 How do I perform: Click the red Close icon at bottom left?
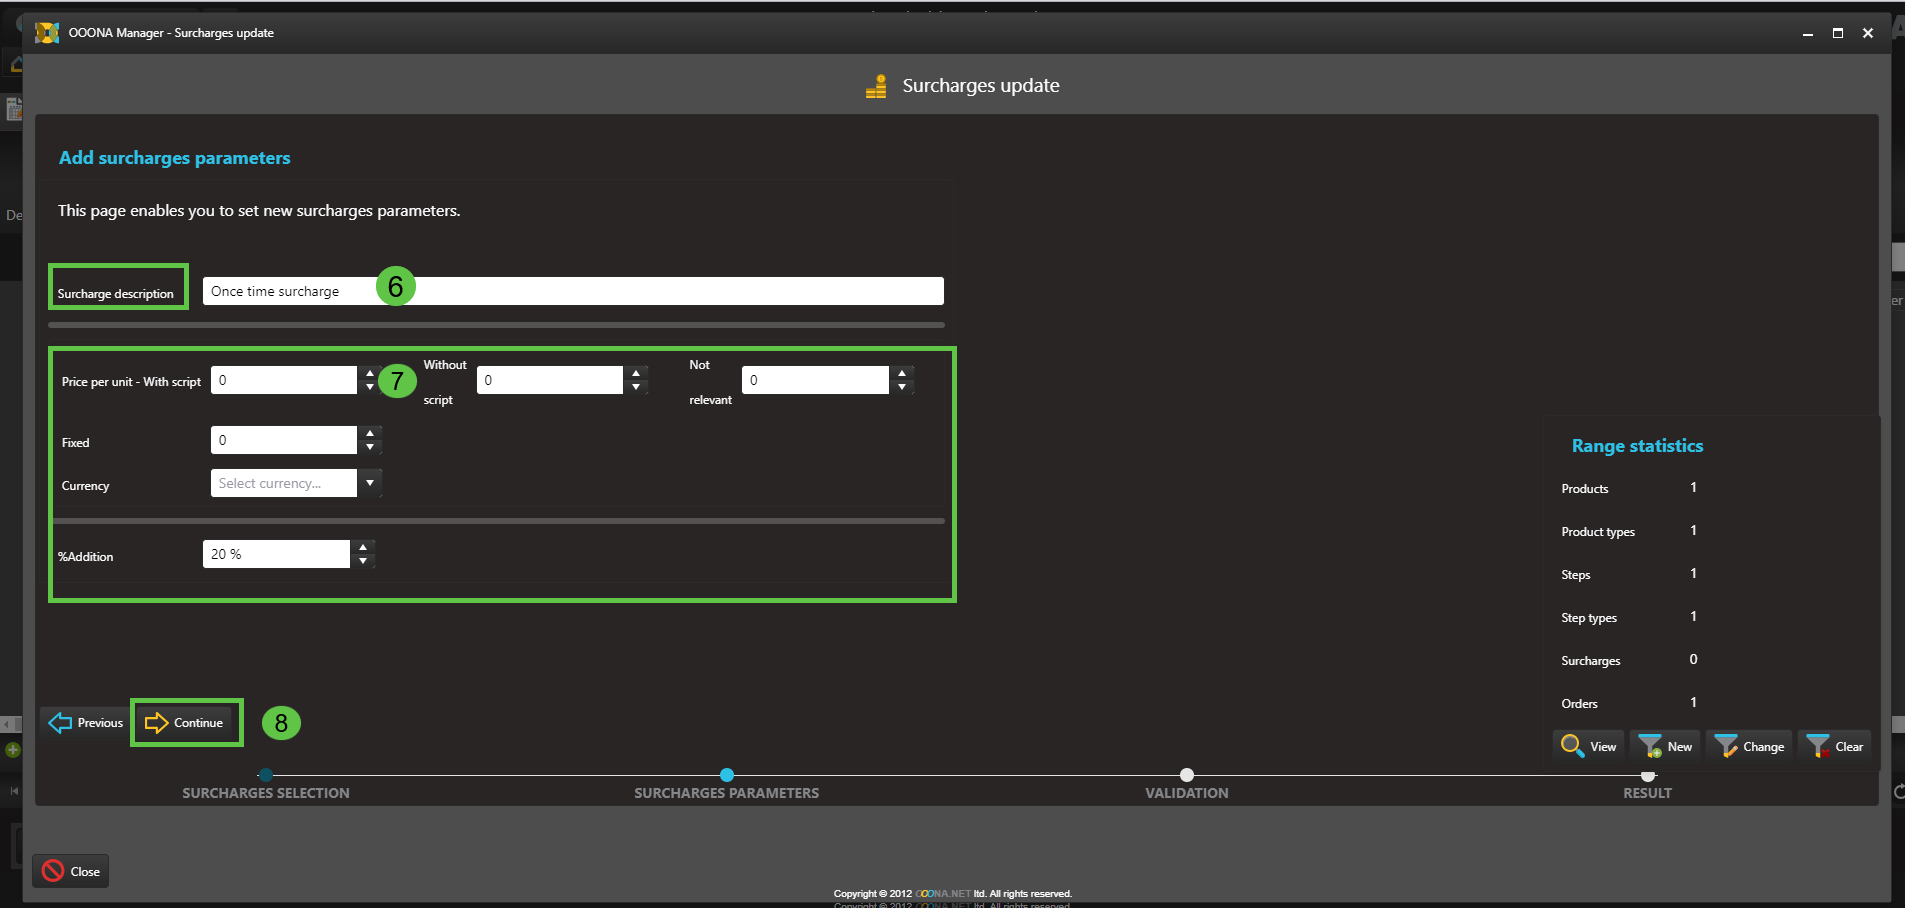pos(53,871)
